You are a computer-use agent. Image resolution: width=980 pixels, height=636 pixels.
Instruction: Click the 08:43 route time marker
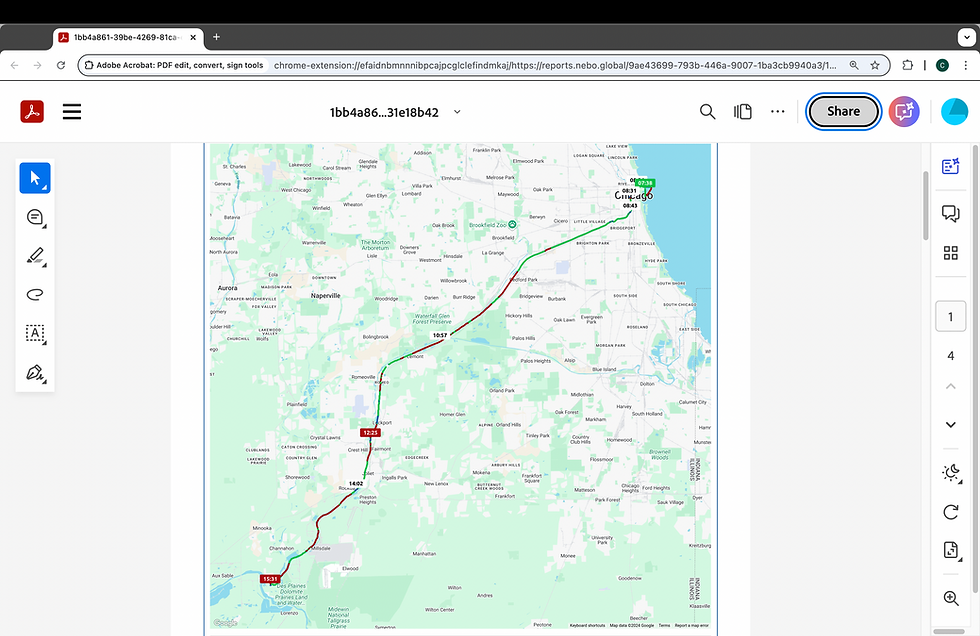point(630,206)
